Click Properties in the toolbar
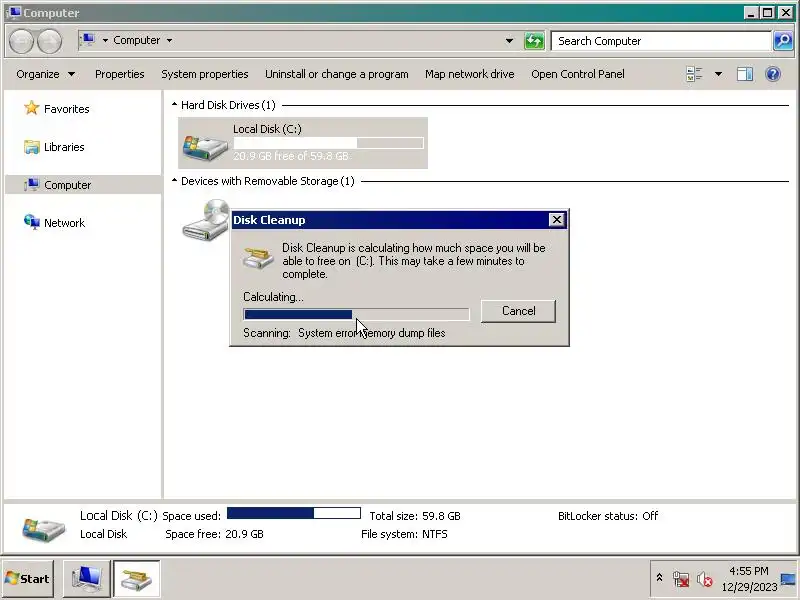The height and width of the screenshot is (600, 800). [119, 74]
